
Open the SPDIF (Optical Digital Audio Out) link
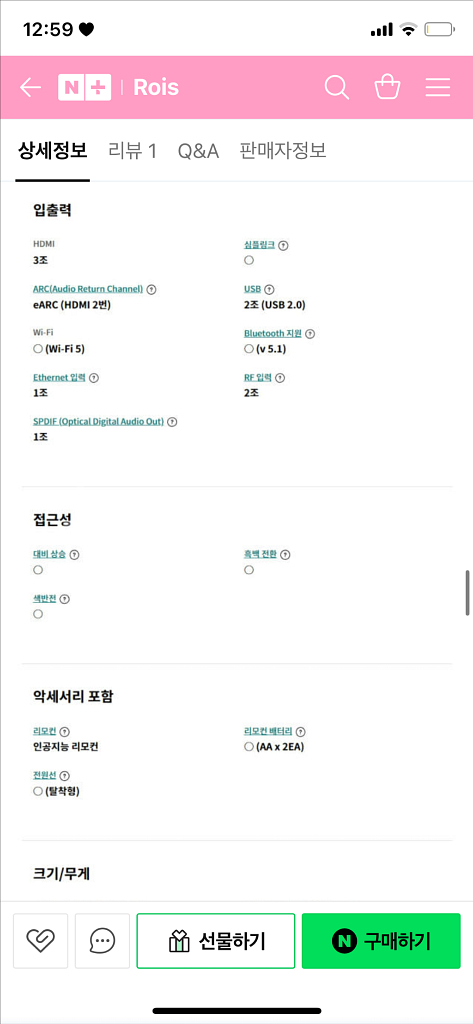98,422
